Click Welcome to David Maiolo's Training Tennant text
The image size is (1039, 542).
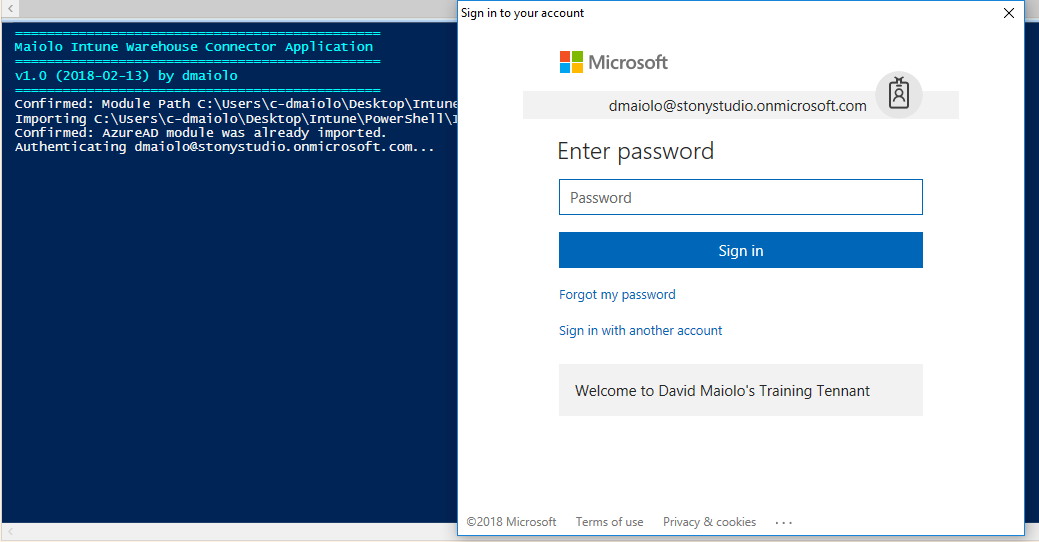(x=722, y=391)
